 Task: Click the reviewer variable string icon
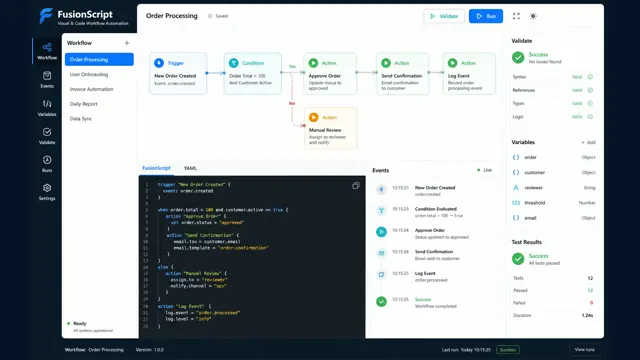[x=516, y=188]
